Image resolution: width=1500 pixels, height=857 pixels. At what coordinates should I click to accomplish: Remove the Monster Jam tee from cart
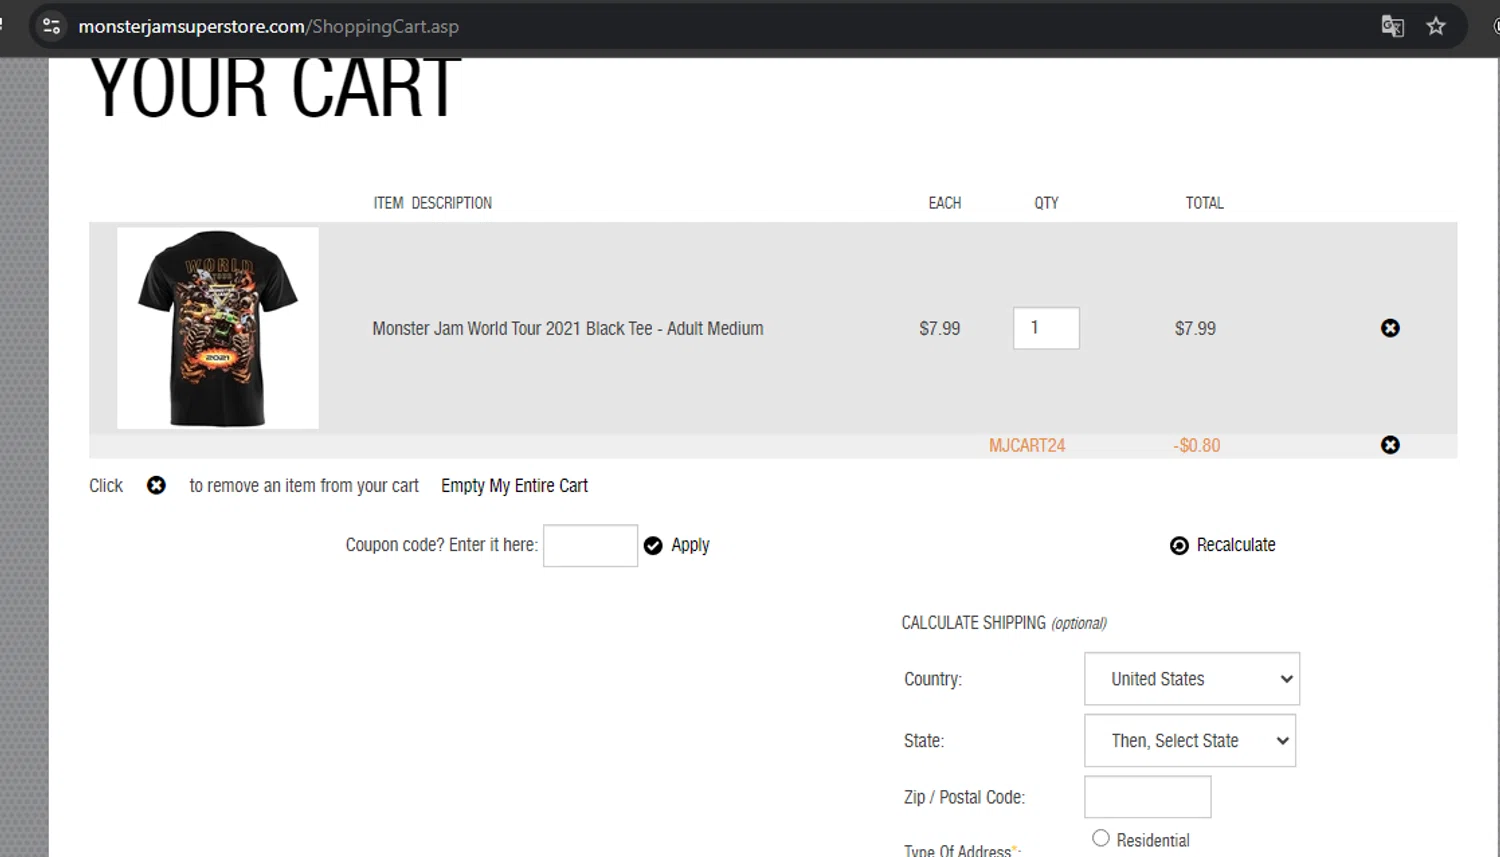pos(1390,328)
